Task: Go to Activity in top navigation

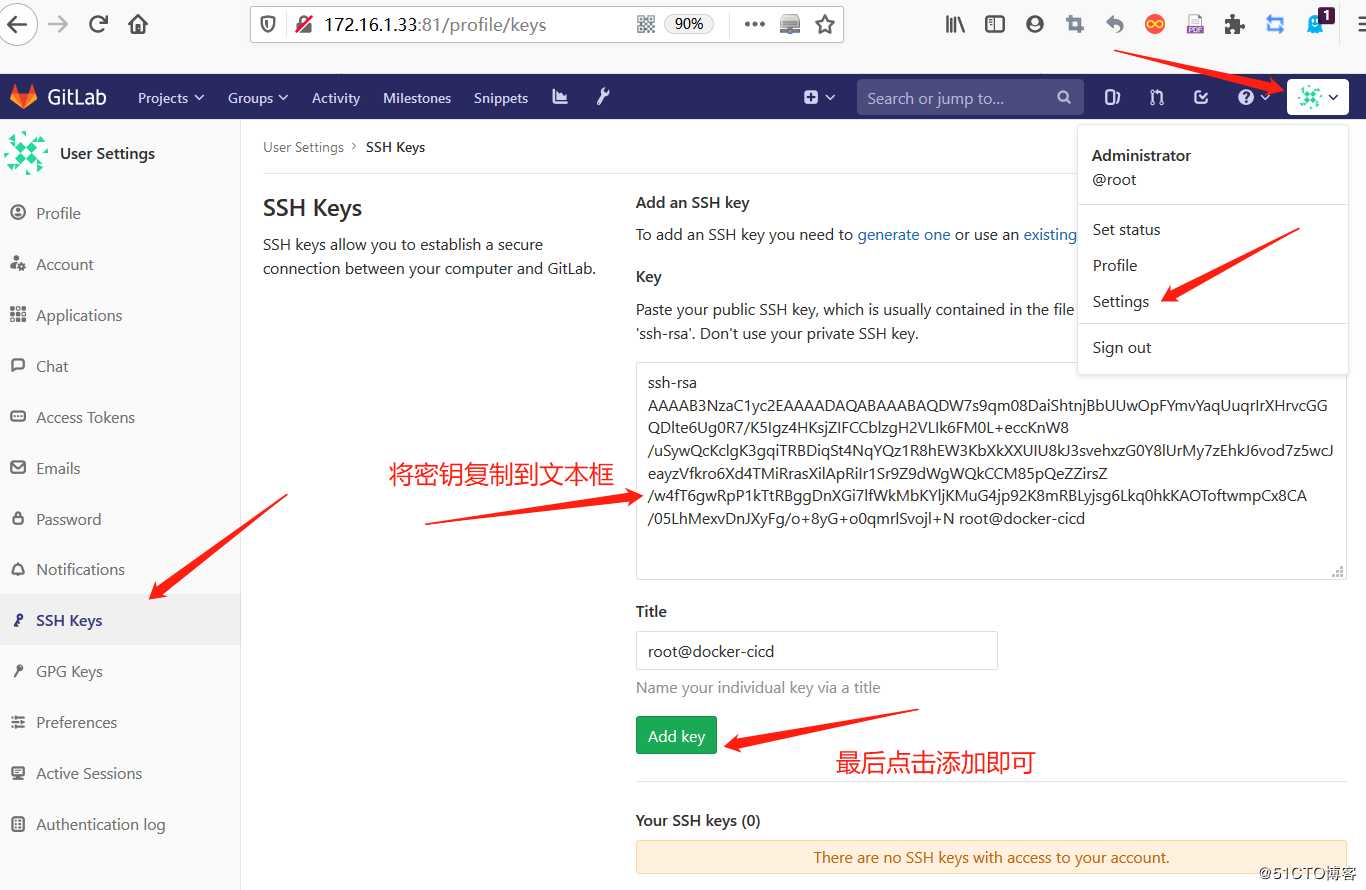Action: coord(336,98)
